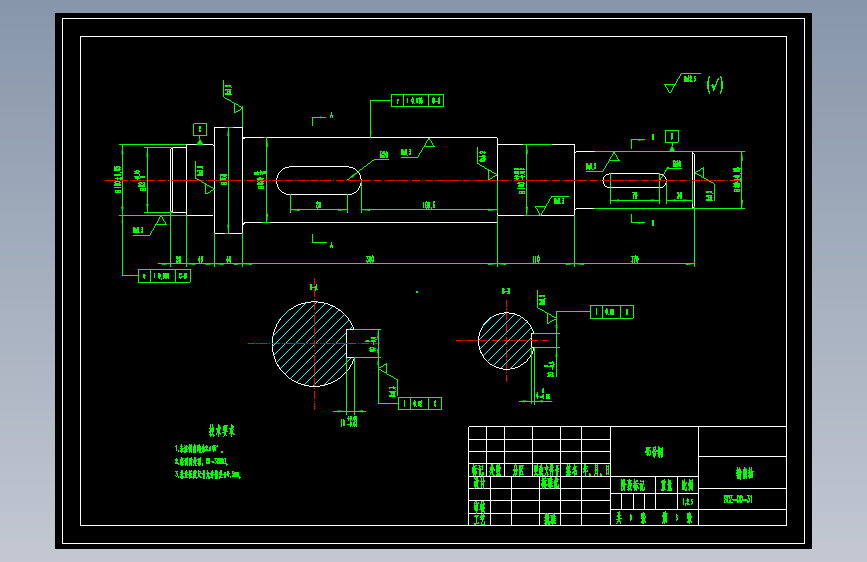867x562 pixels.
Task: Click section label above the large circle
Action: (x=314, y=287)
